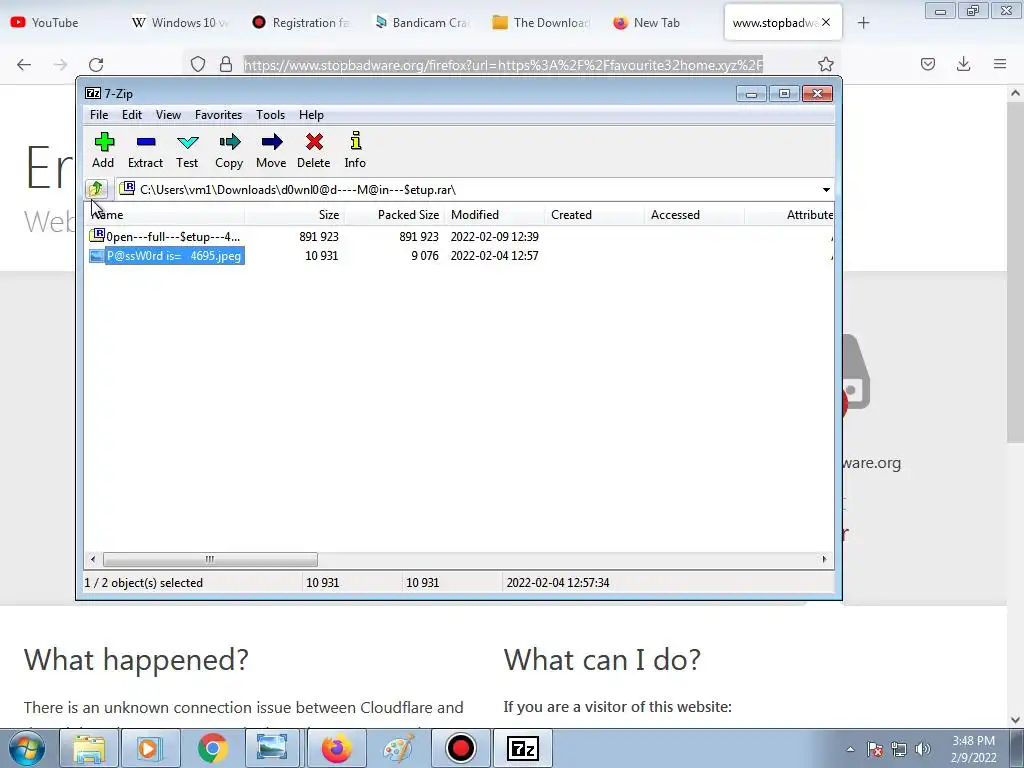Screen dimensions: 1024x768
Task: Click the Firefox URL bar
Action: [503, 65]
